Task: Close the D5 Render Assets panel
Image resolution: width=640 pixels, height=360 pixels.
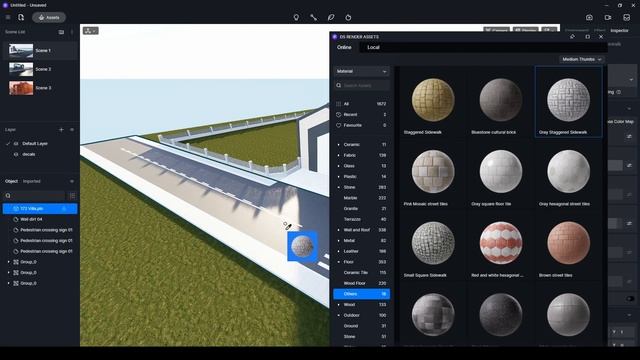Action: 601,37
